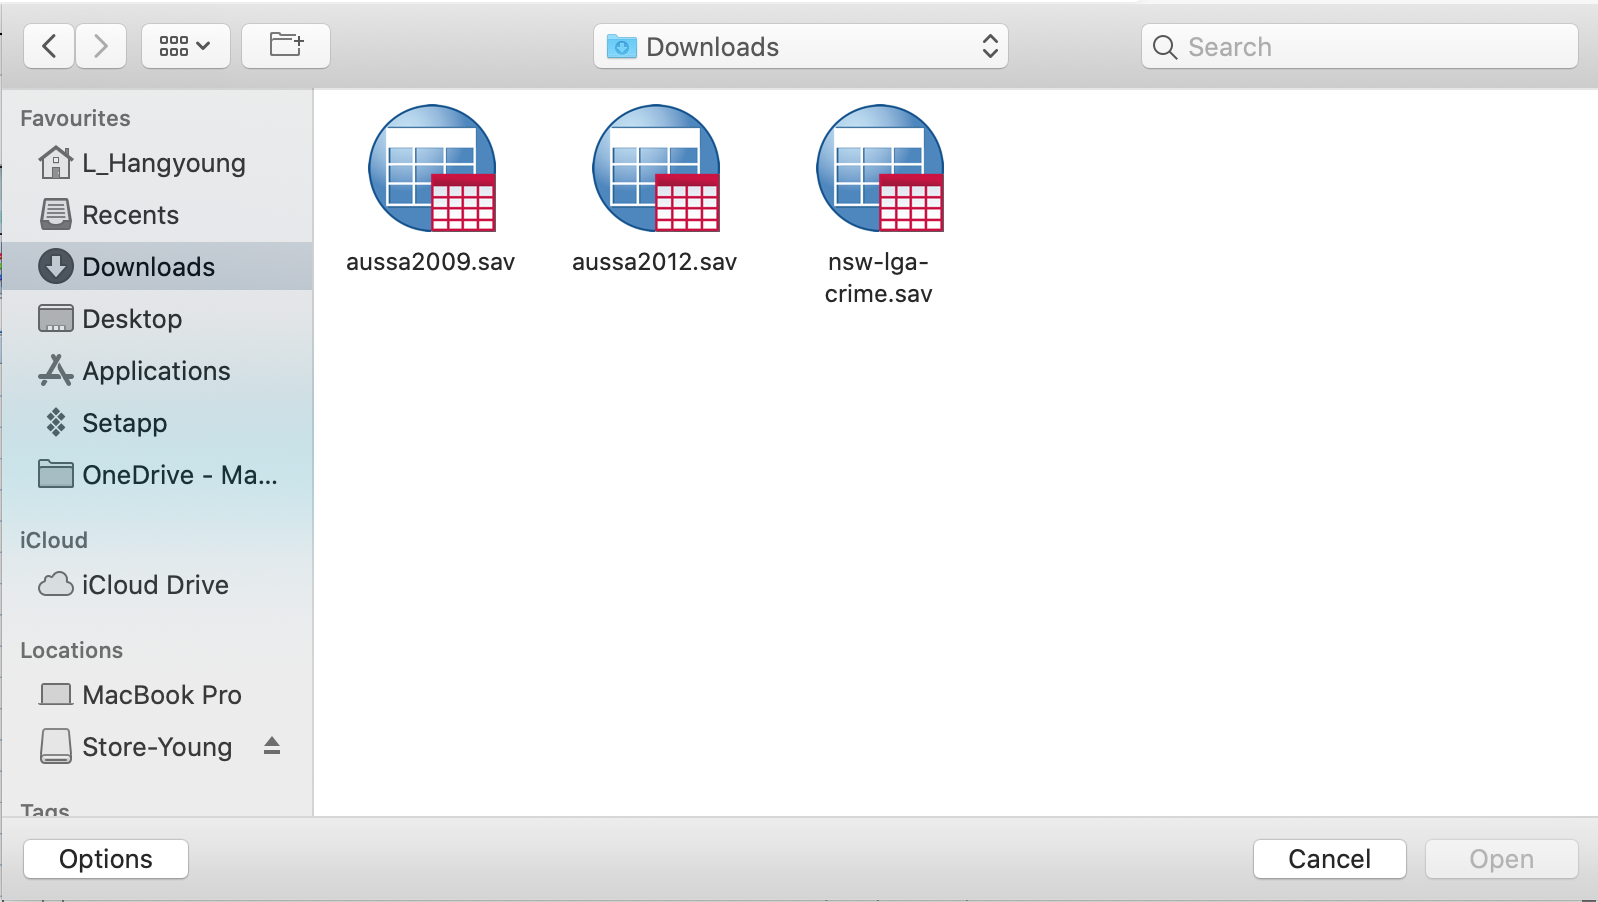Image resolution: width=1598 pixels, height=902 pixels.
Task: Click the nsw-lga-crime.sav file name
Action: point(879,278)
